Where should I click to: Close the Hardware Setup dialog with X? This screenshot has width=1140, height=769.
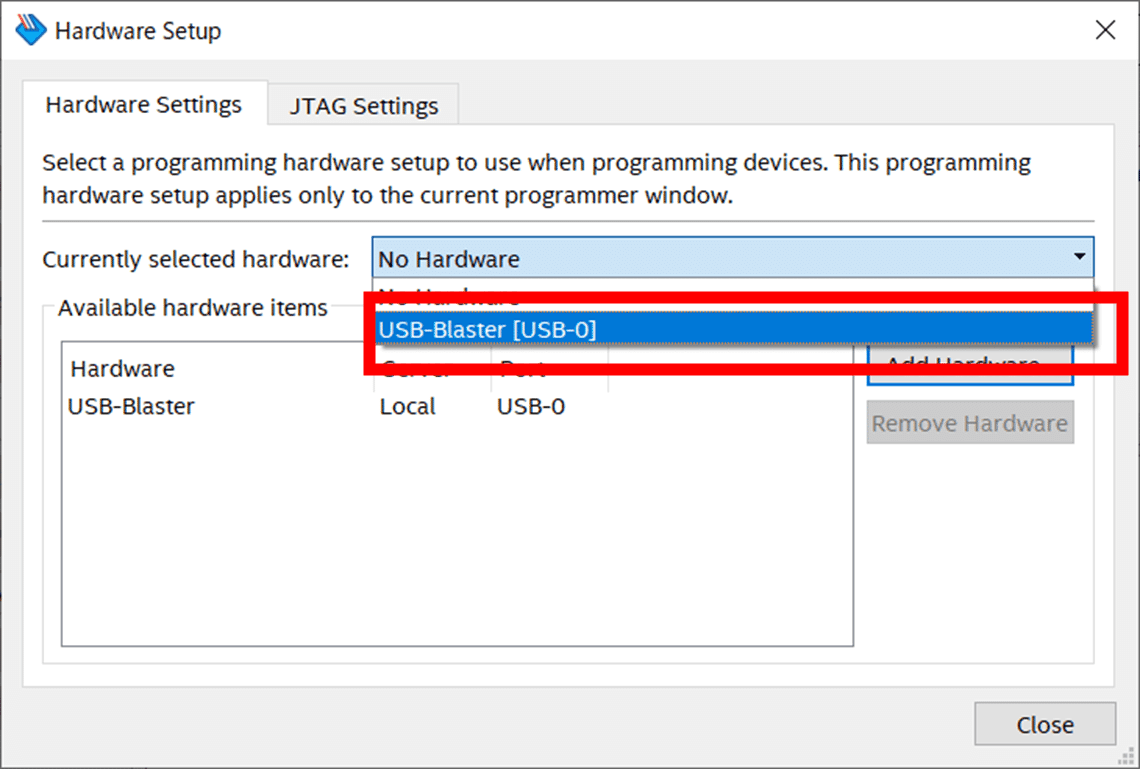pos(1105,31)
